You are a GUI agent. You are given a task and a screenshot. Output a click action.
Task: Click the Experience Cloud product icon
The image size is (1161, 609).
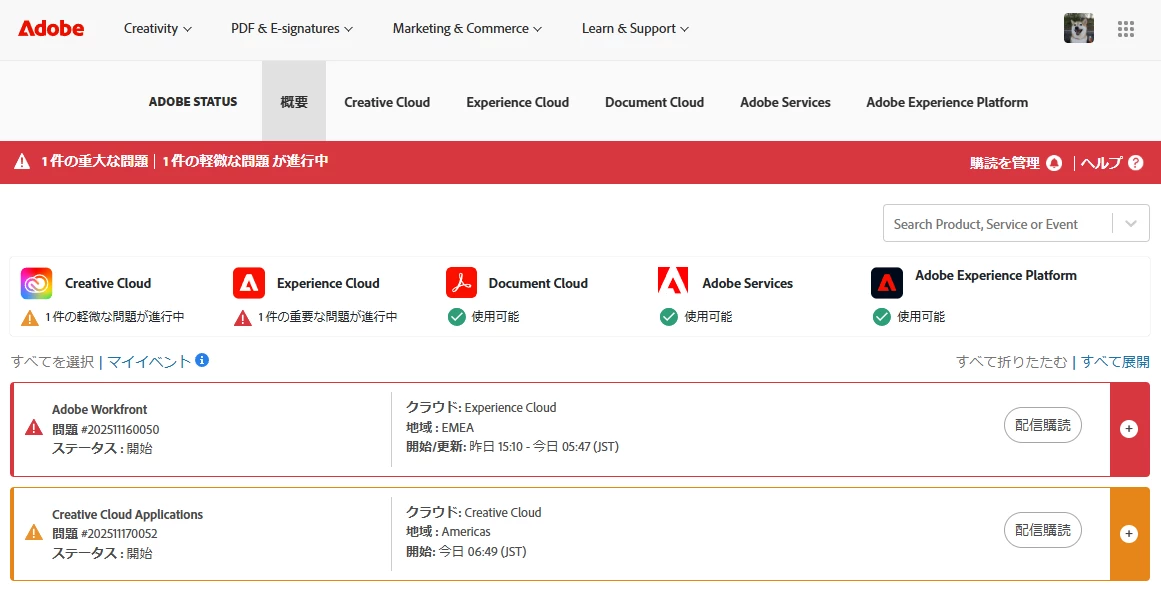click(249, 283)
